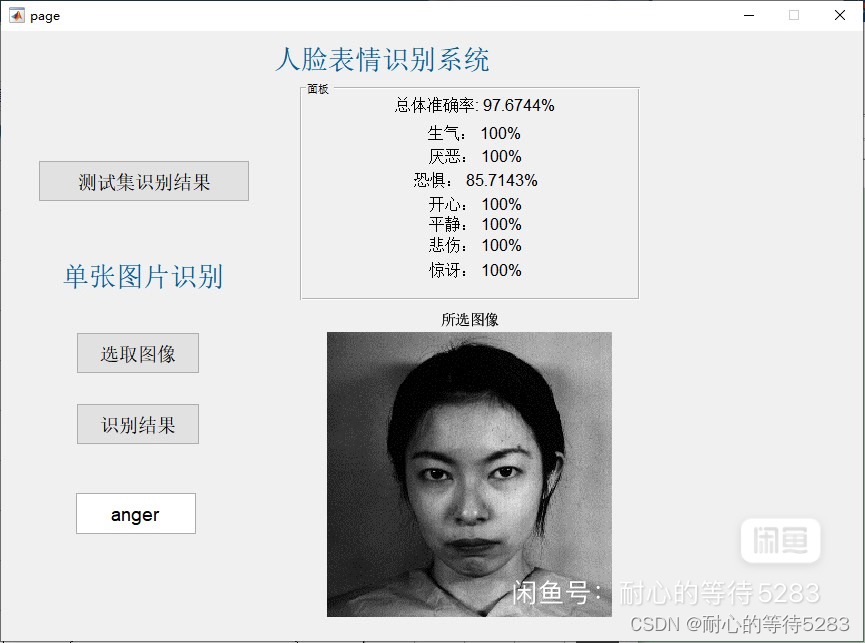Maximize the page window

point(794,15)
